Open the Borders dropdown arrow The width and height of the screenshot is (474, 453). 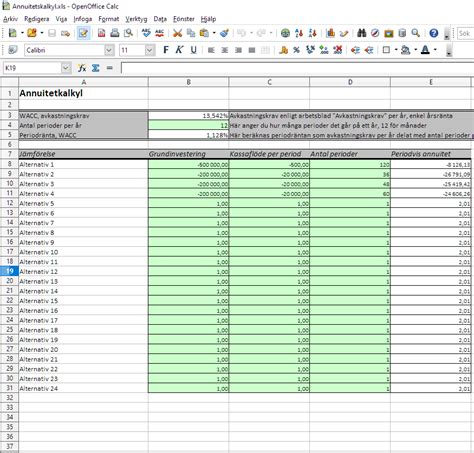[396, 50]
